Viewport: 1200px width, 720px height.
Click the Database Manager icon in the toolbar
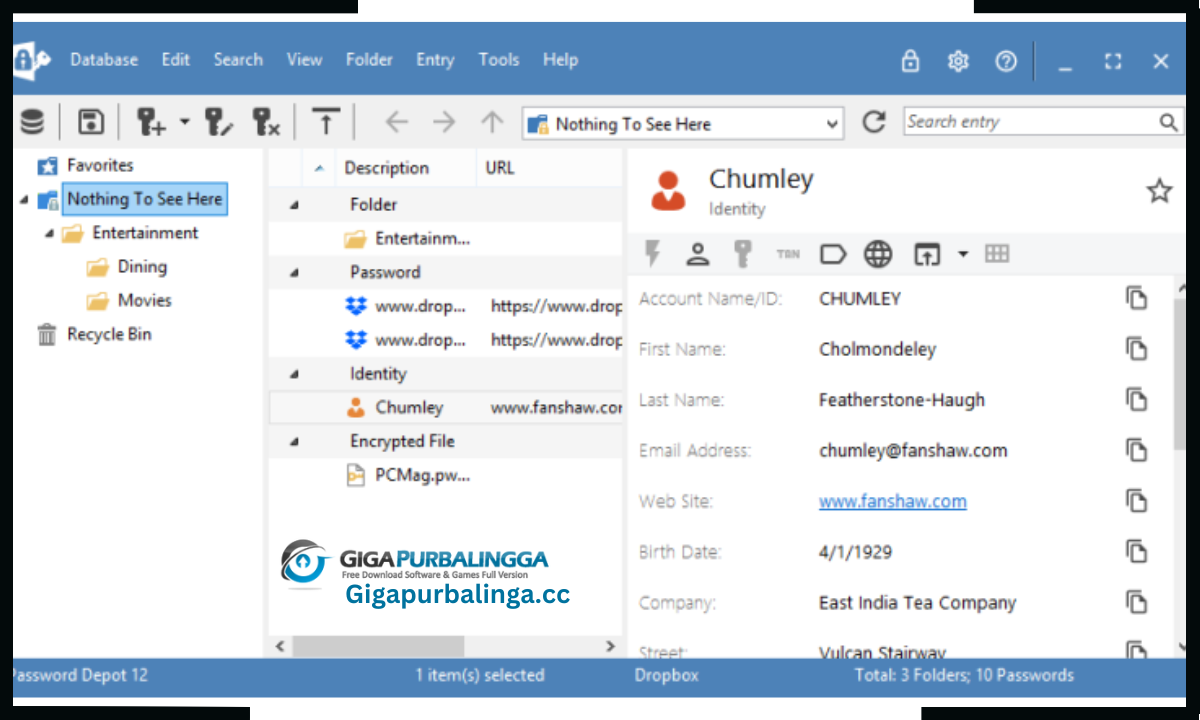point(32,123)
